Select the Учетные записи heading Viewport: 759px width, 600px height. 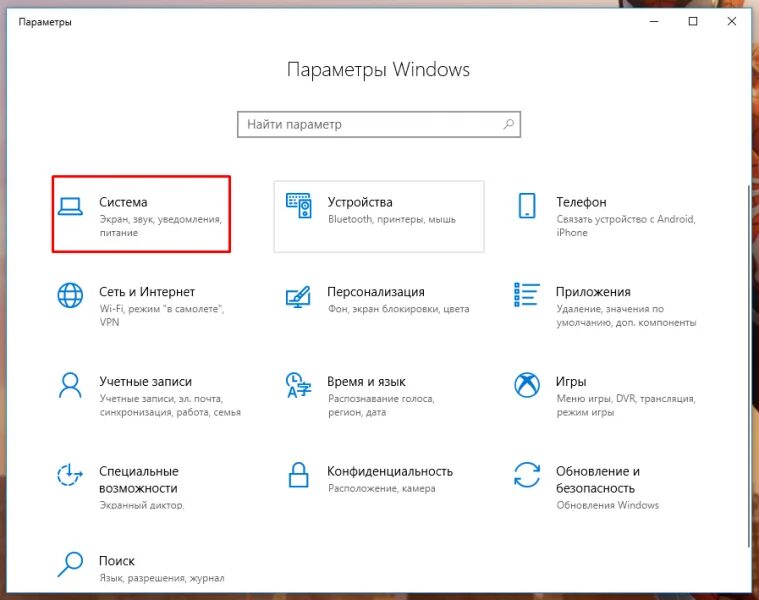[146, 381]
